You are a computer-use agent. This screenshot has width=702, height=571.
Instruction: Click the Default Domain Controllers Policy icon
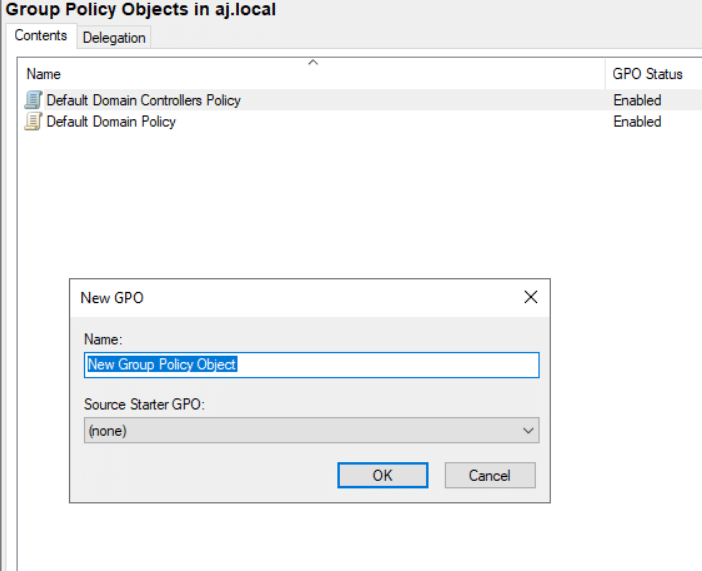(x=34, y=100)
